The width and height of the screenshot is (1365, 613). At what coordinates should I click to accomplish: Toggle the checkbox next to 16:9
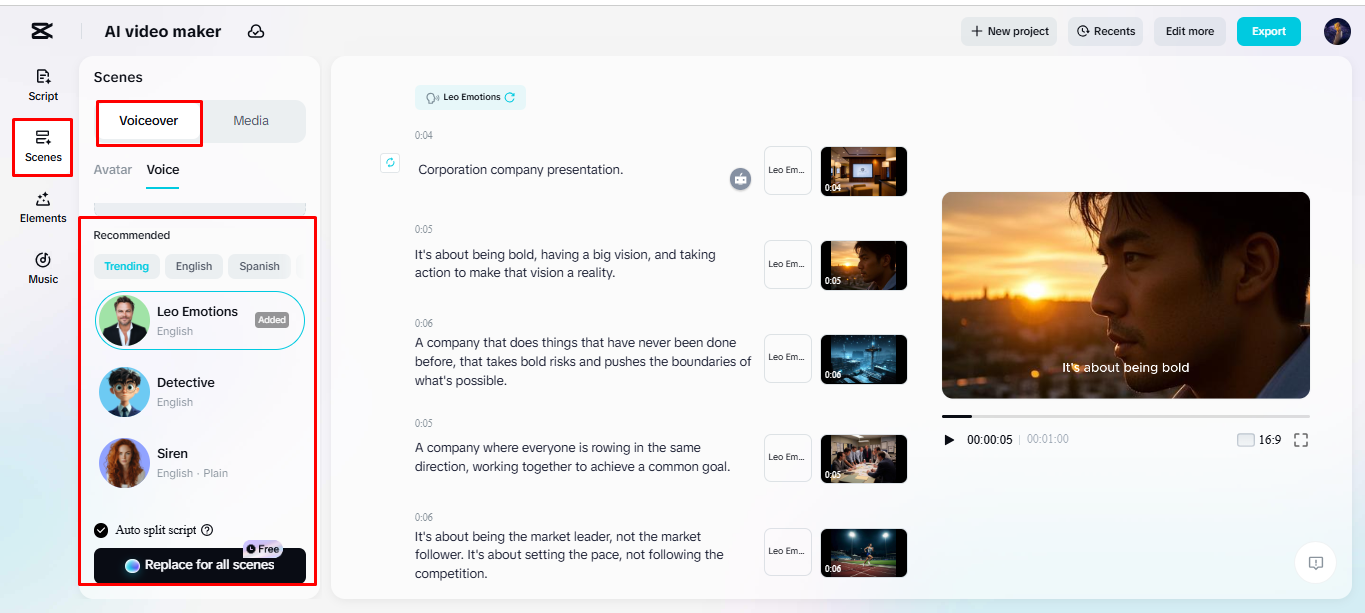[1246, 439]
